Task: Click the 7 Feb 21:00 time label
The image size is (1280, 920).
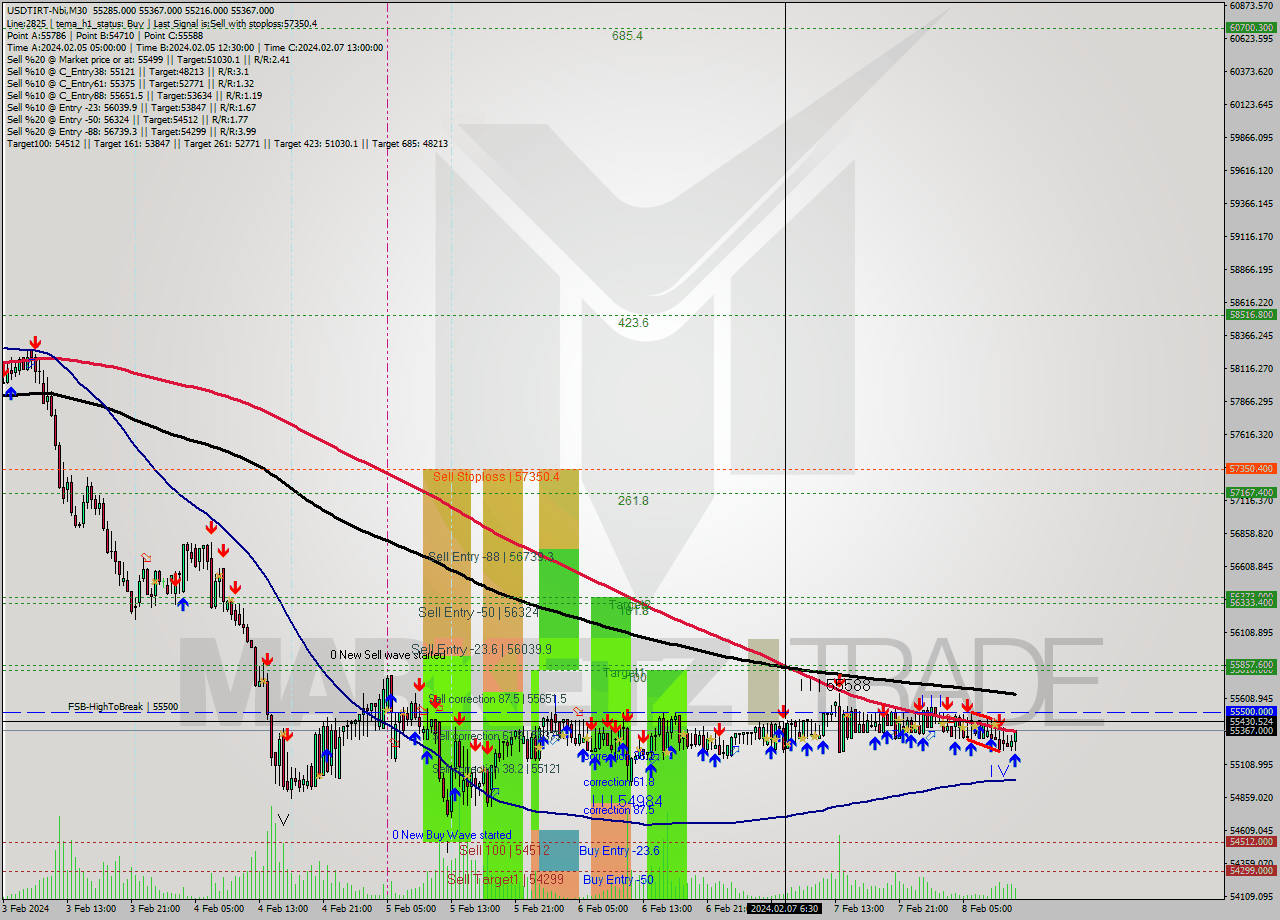Action: pyautogui.click(x=923, y=909)
